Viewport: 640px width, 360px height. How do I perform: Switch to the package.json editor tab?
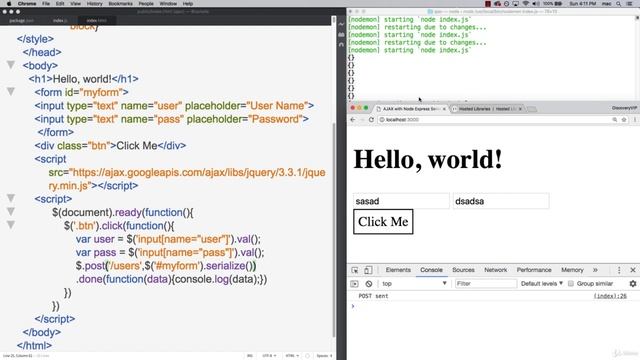(x=22, y=20)
